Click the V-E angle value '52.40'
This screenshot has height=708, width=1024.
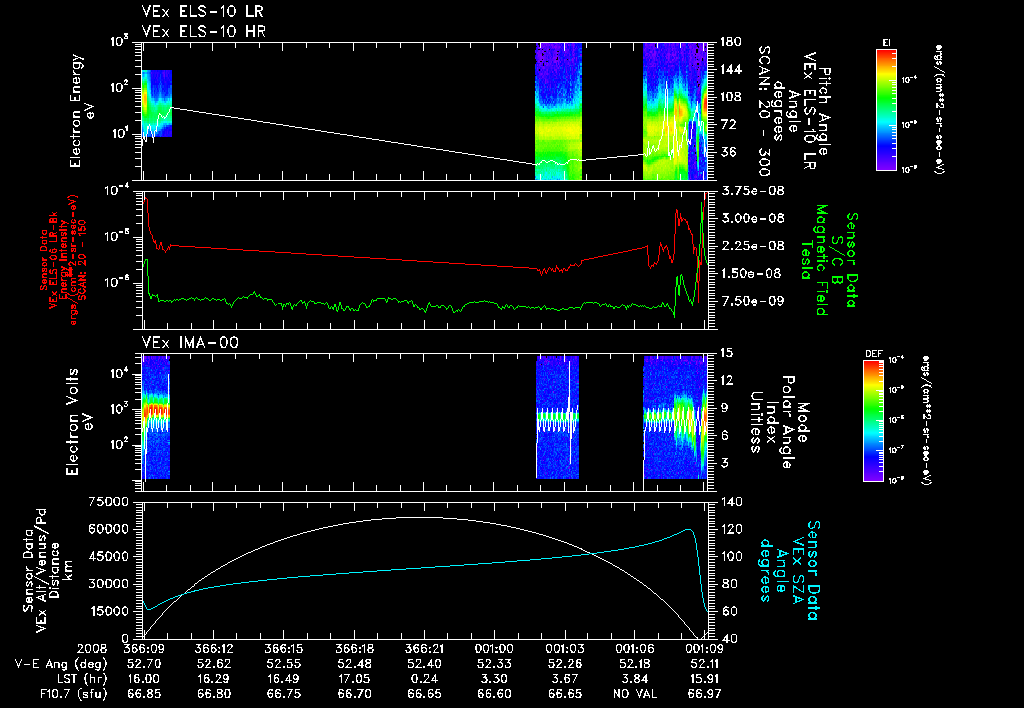coord(424,664)
